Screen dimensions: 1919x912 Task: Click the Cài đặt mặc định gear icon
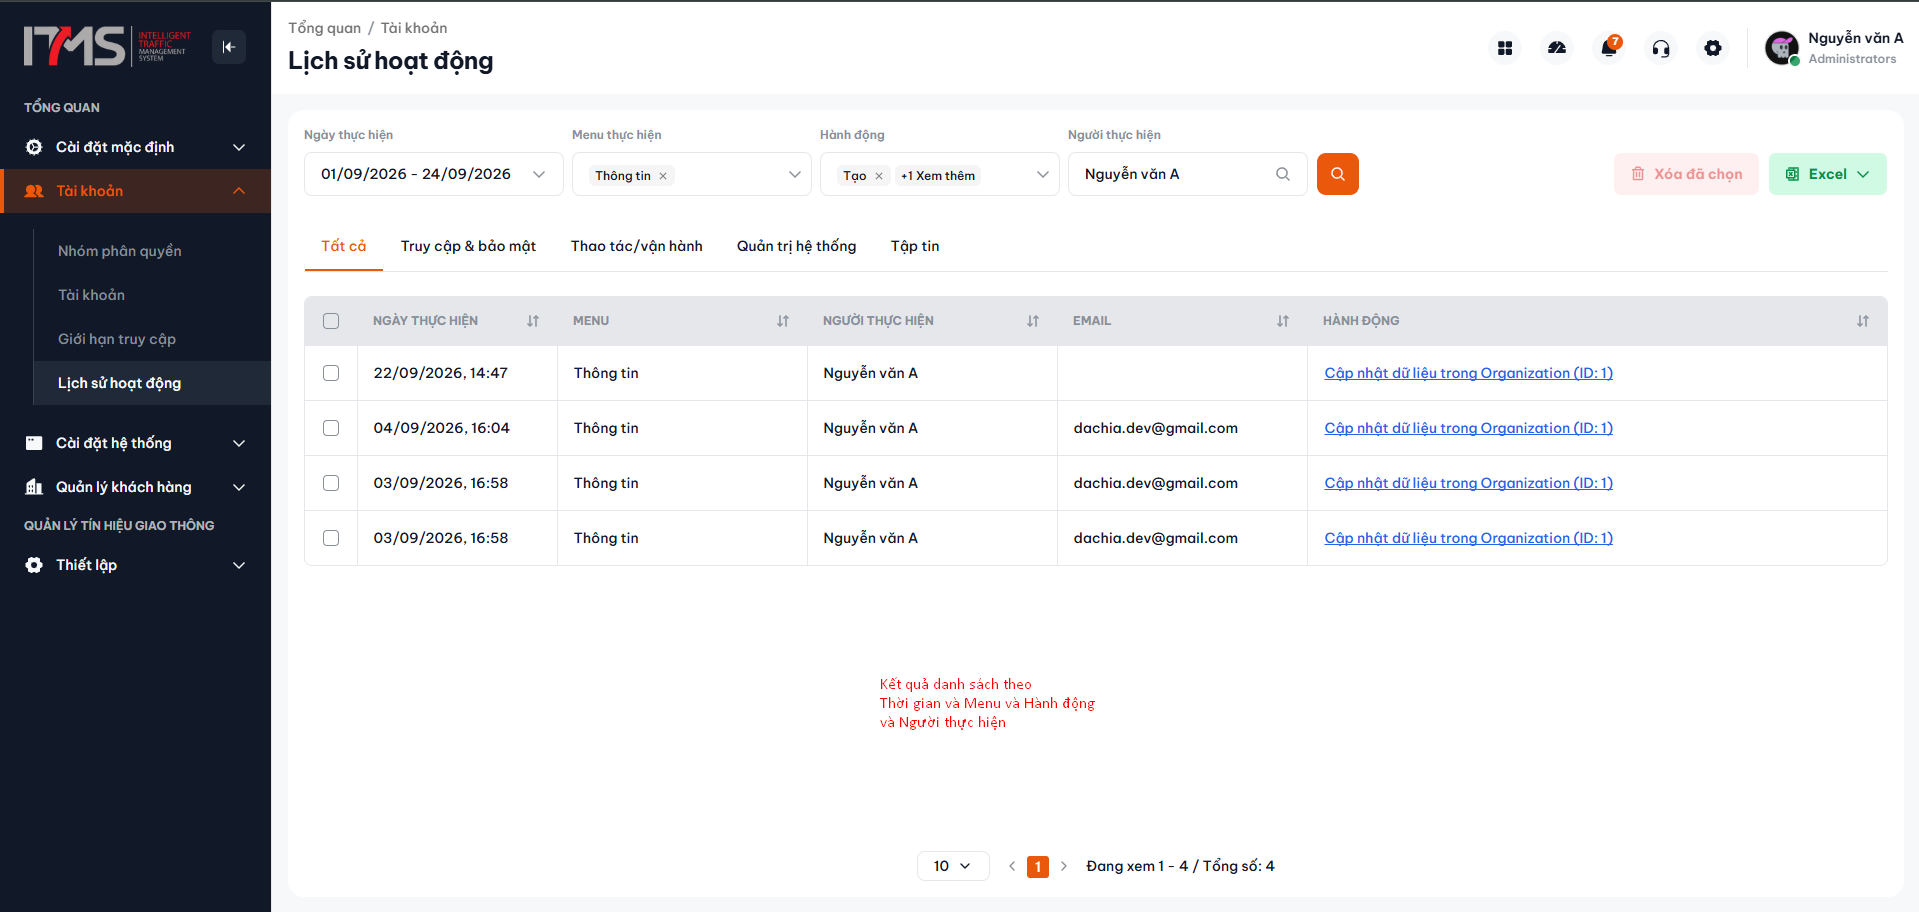coord(34,147)
